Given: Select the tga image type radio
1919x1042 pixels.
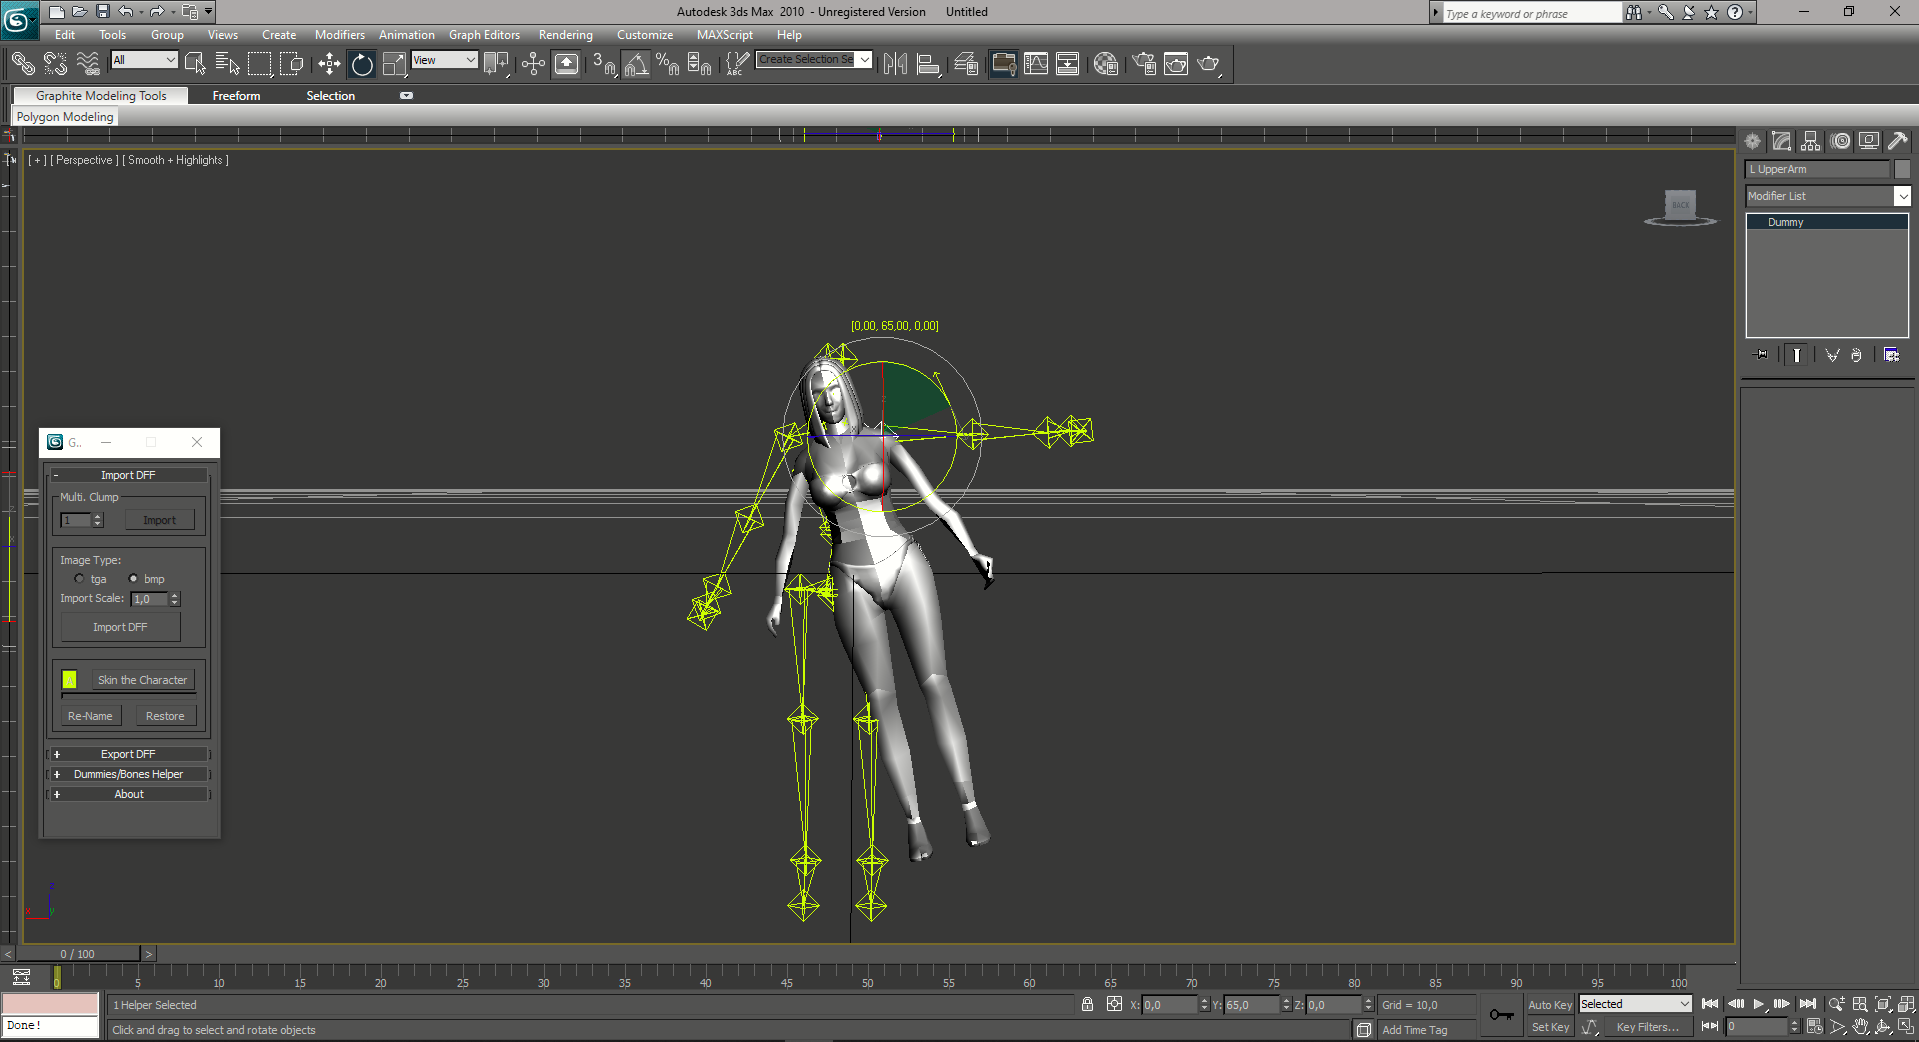Looking at the screenshot, I should pos(80,579).
